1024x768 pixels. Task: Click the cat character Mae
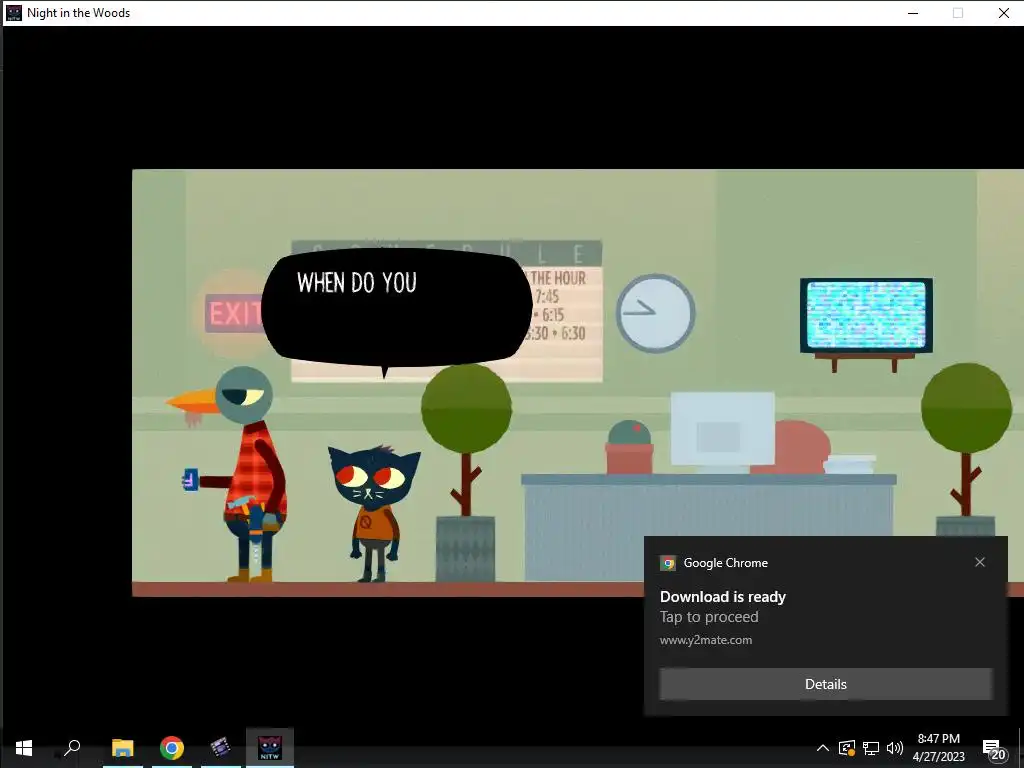coord(374,513)
